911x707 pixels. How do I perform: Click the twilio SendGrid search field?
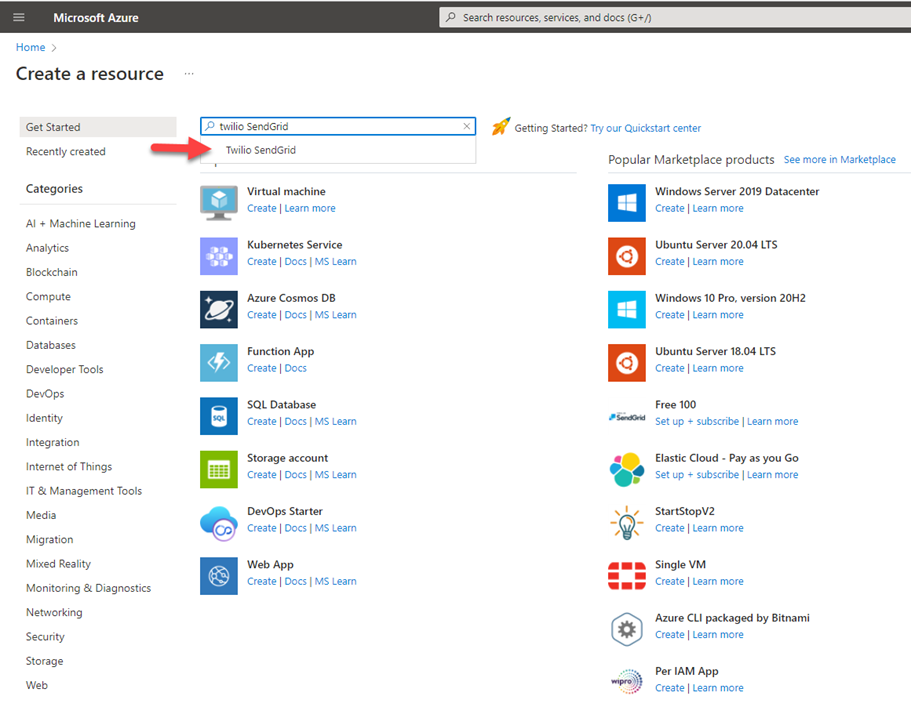click(x=338, y=126)
